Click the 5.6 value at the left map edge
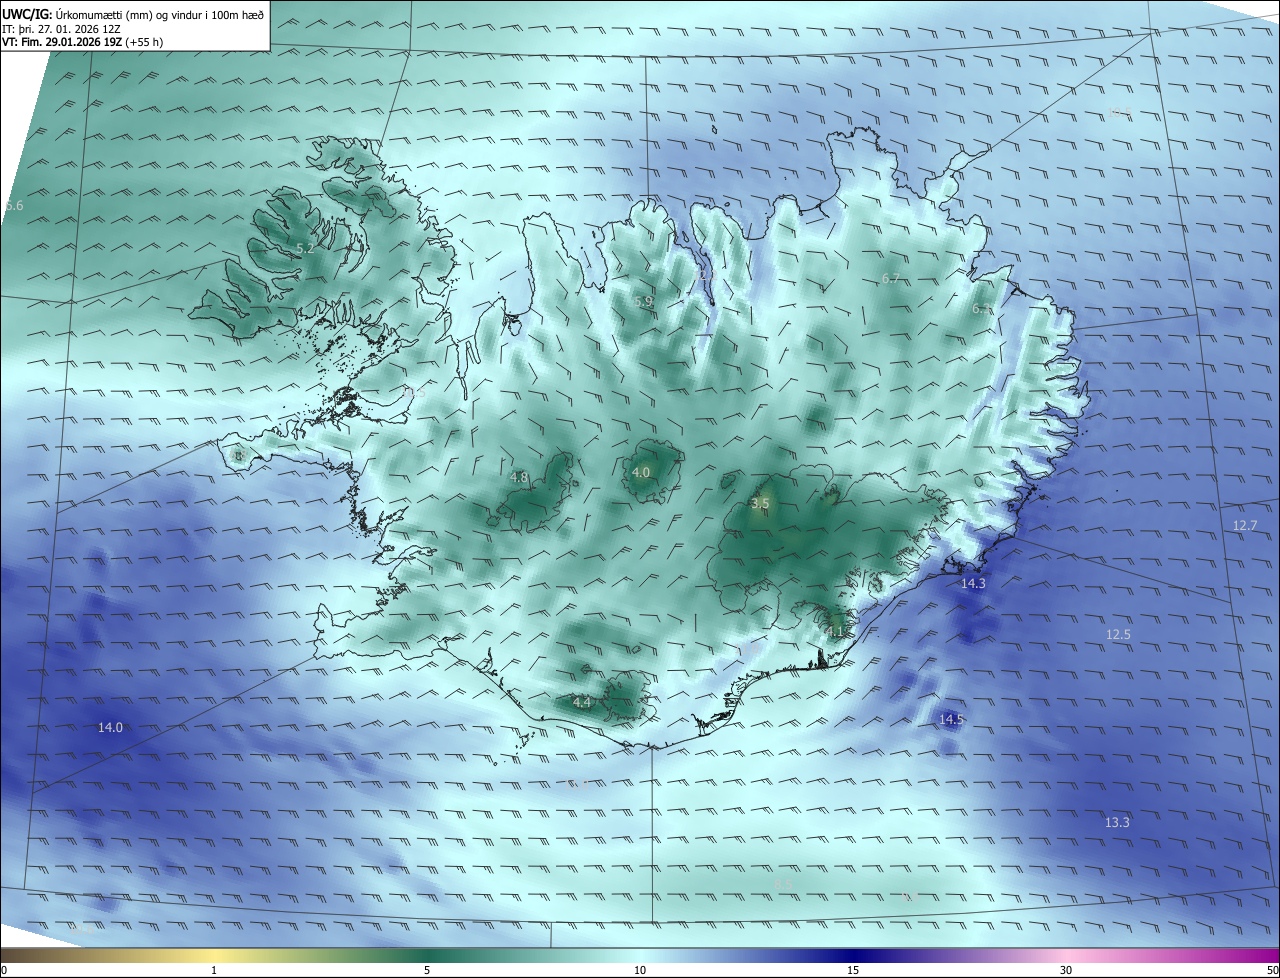The height and width of the screenshot is (978, 1280). (14, 205)
